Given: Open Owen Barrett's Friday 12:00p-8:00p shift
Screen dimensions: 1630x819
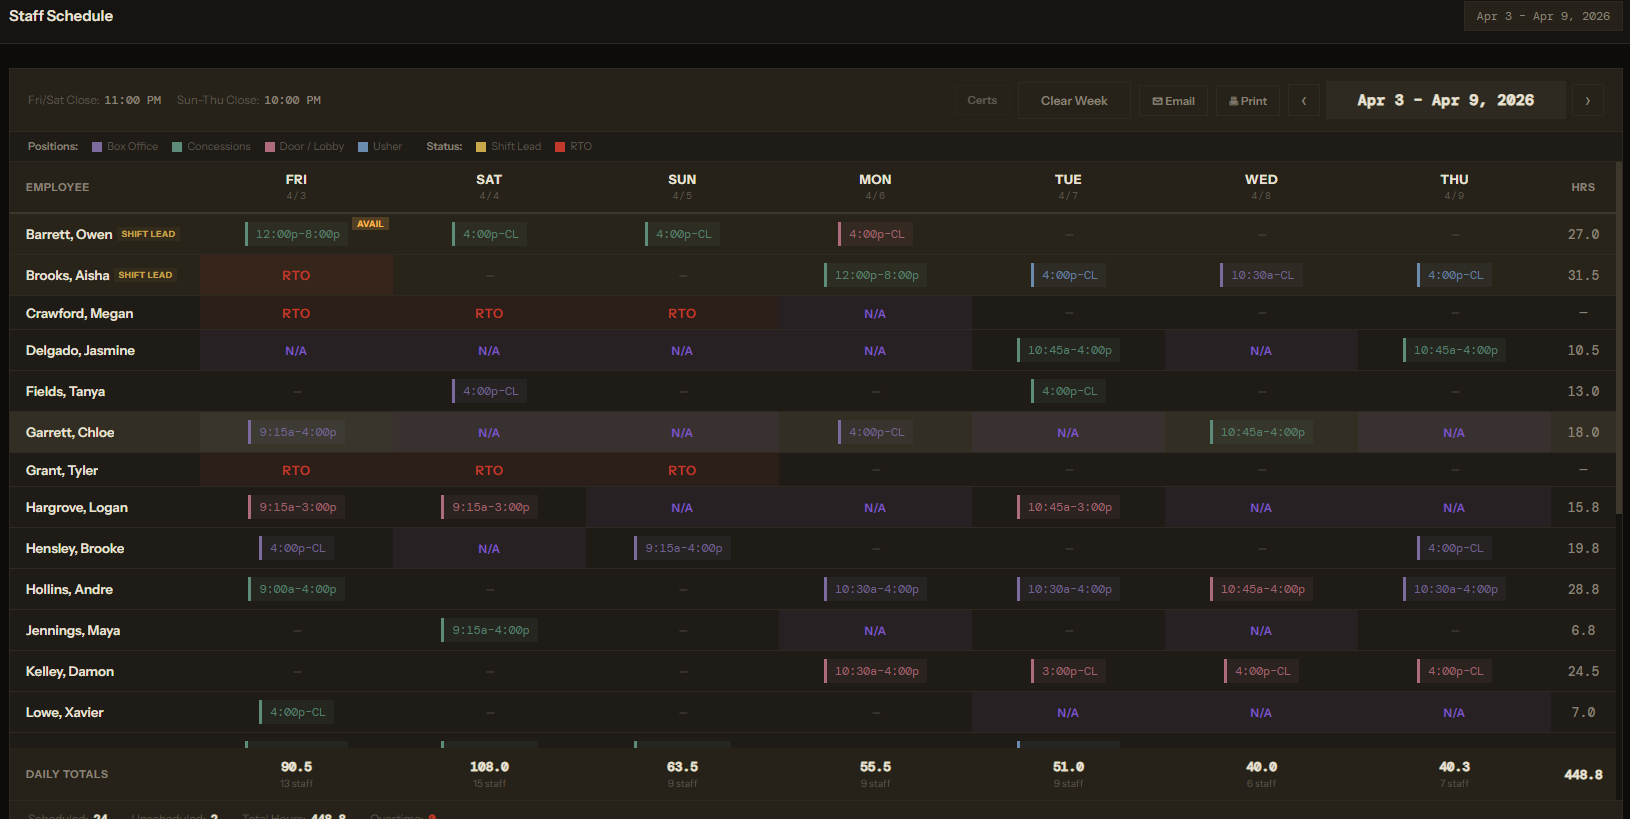Looking at the screenshot, I should (297, 234).
